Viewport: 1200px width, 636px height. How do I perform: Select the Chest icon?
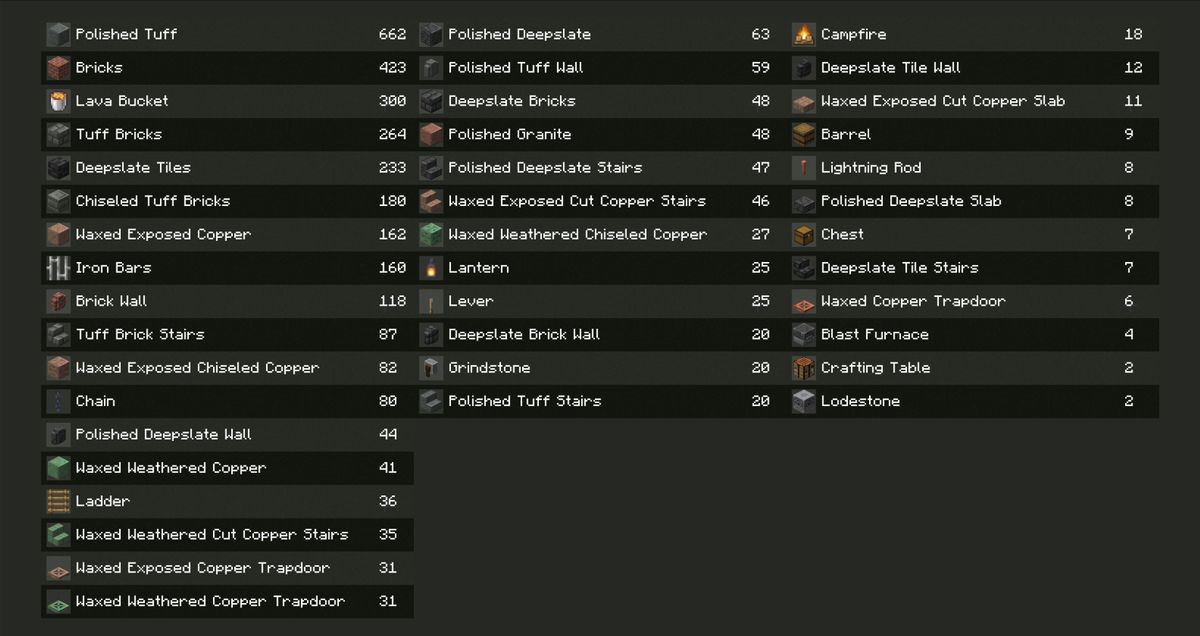804,234
